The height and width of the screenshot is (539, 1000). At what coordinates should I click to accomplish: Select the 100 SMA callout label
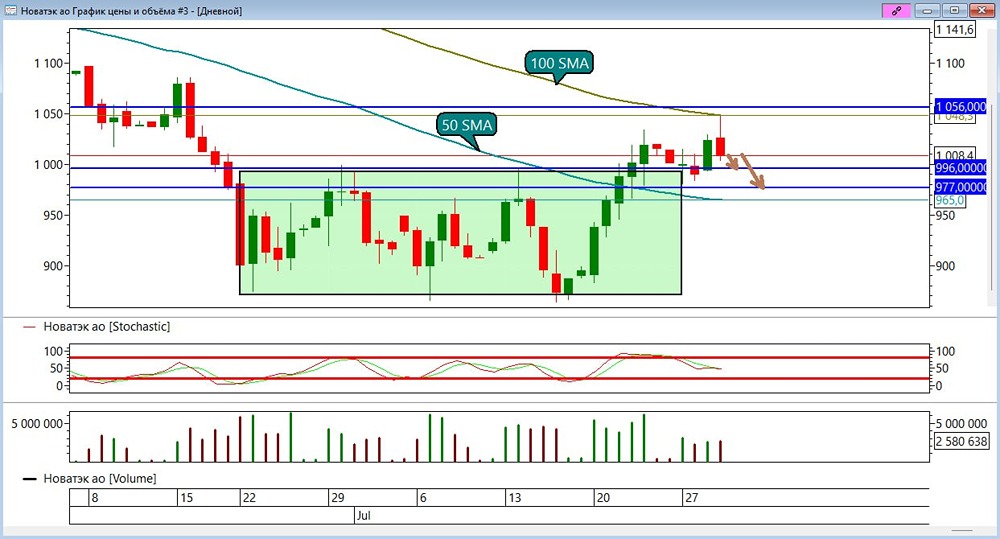(559, 63)
